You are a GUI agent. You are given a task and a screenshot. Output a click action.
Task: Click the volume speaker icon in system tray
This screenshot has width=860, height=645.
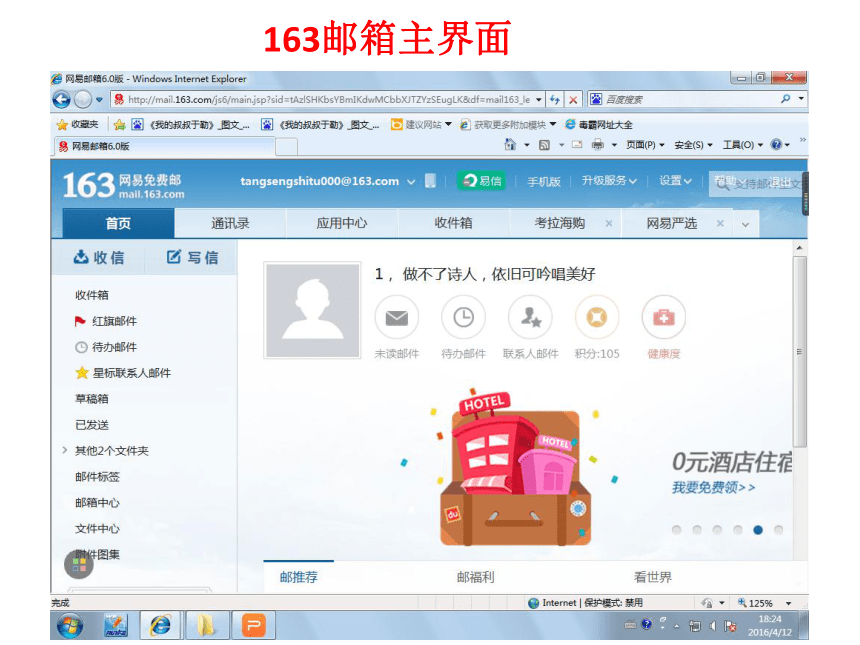tap(712, 626)
